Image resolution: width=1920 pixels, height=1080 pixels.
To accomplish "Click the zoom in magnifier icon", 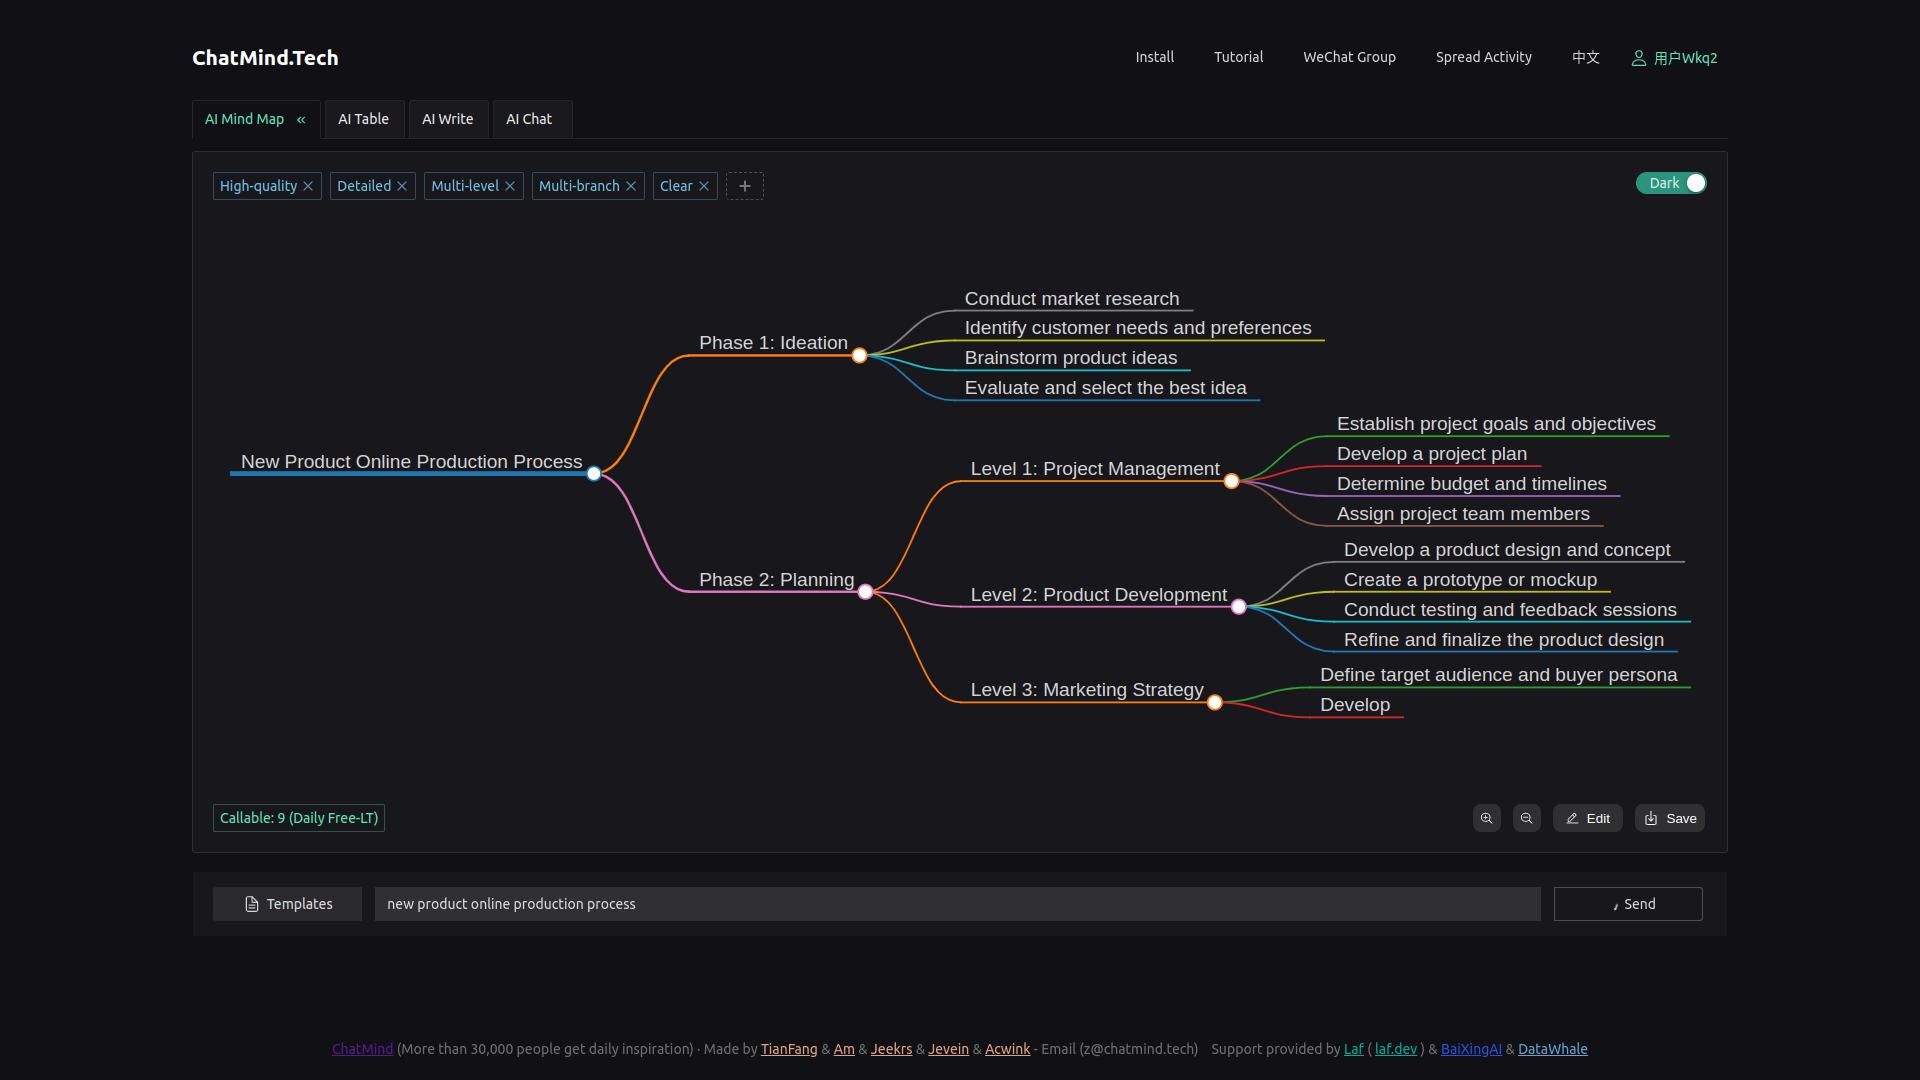I will (x=1487, y=818).
